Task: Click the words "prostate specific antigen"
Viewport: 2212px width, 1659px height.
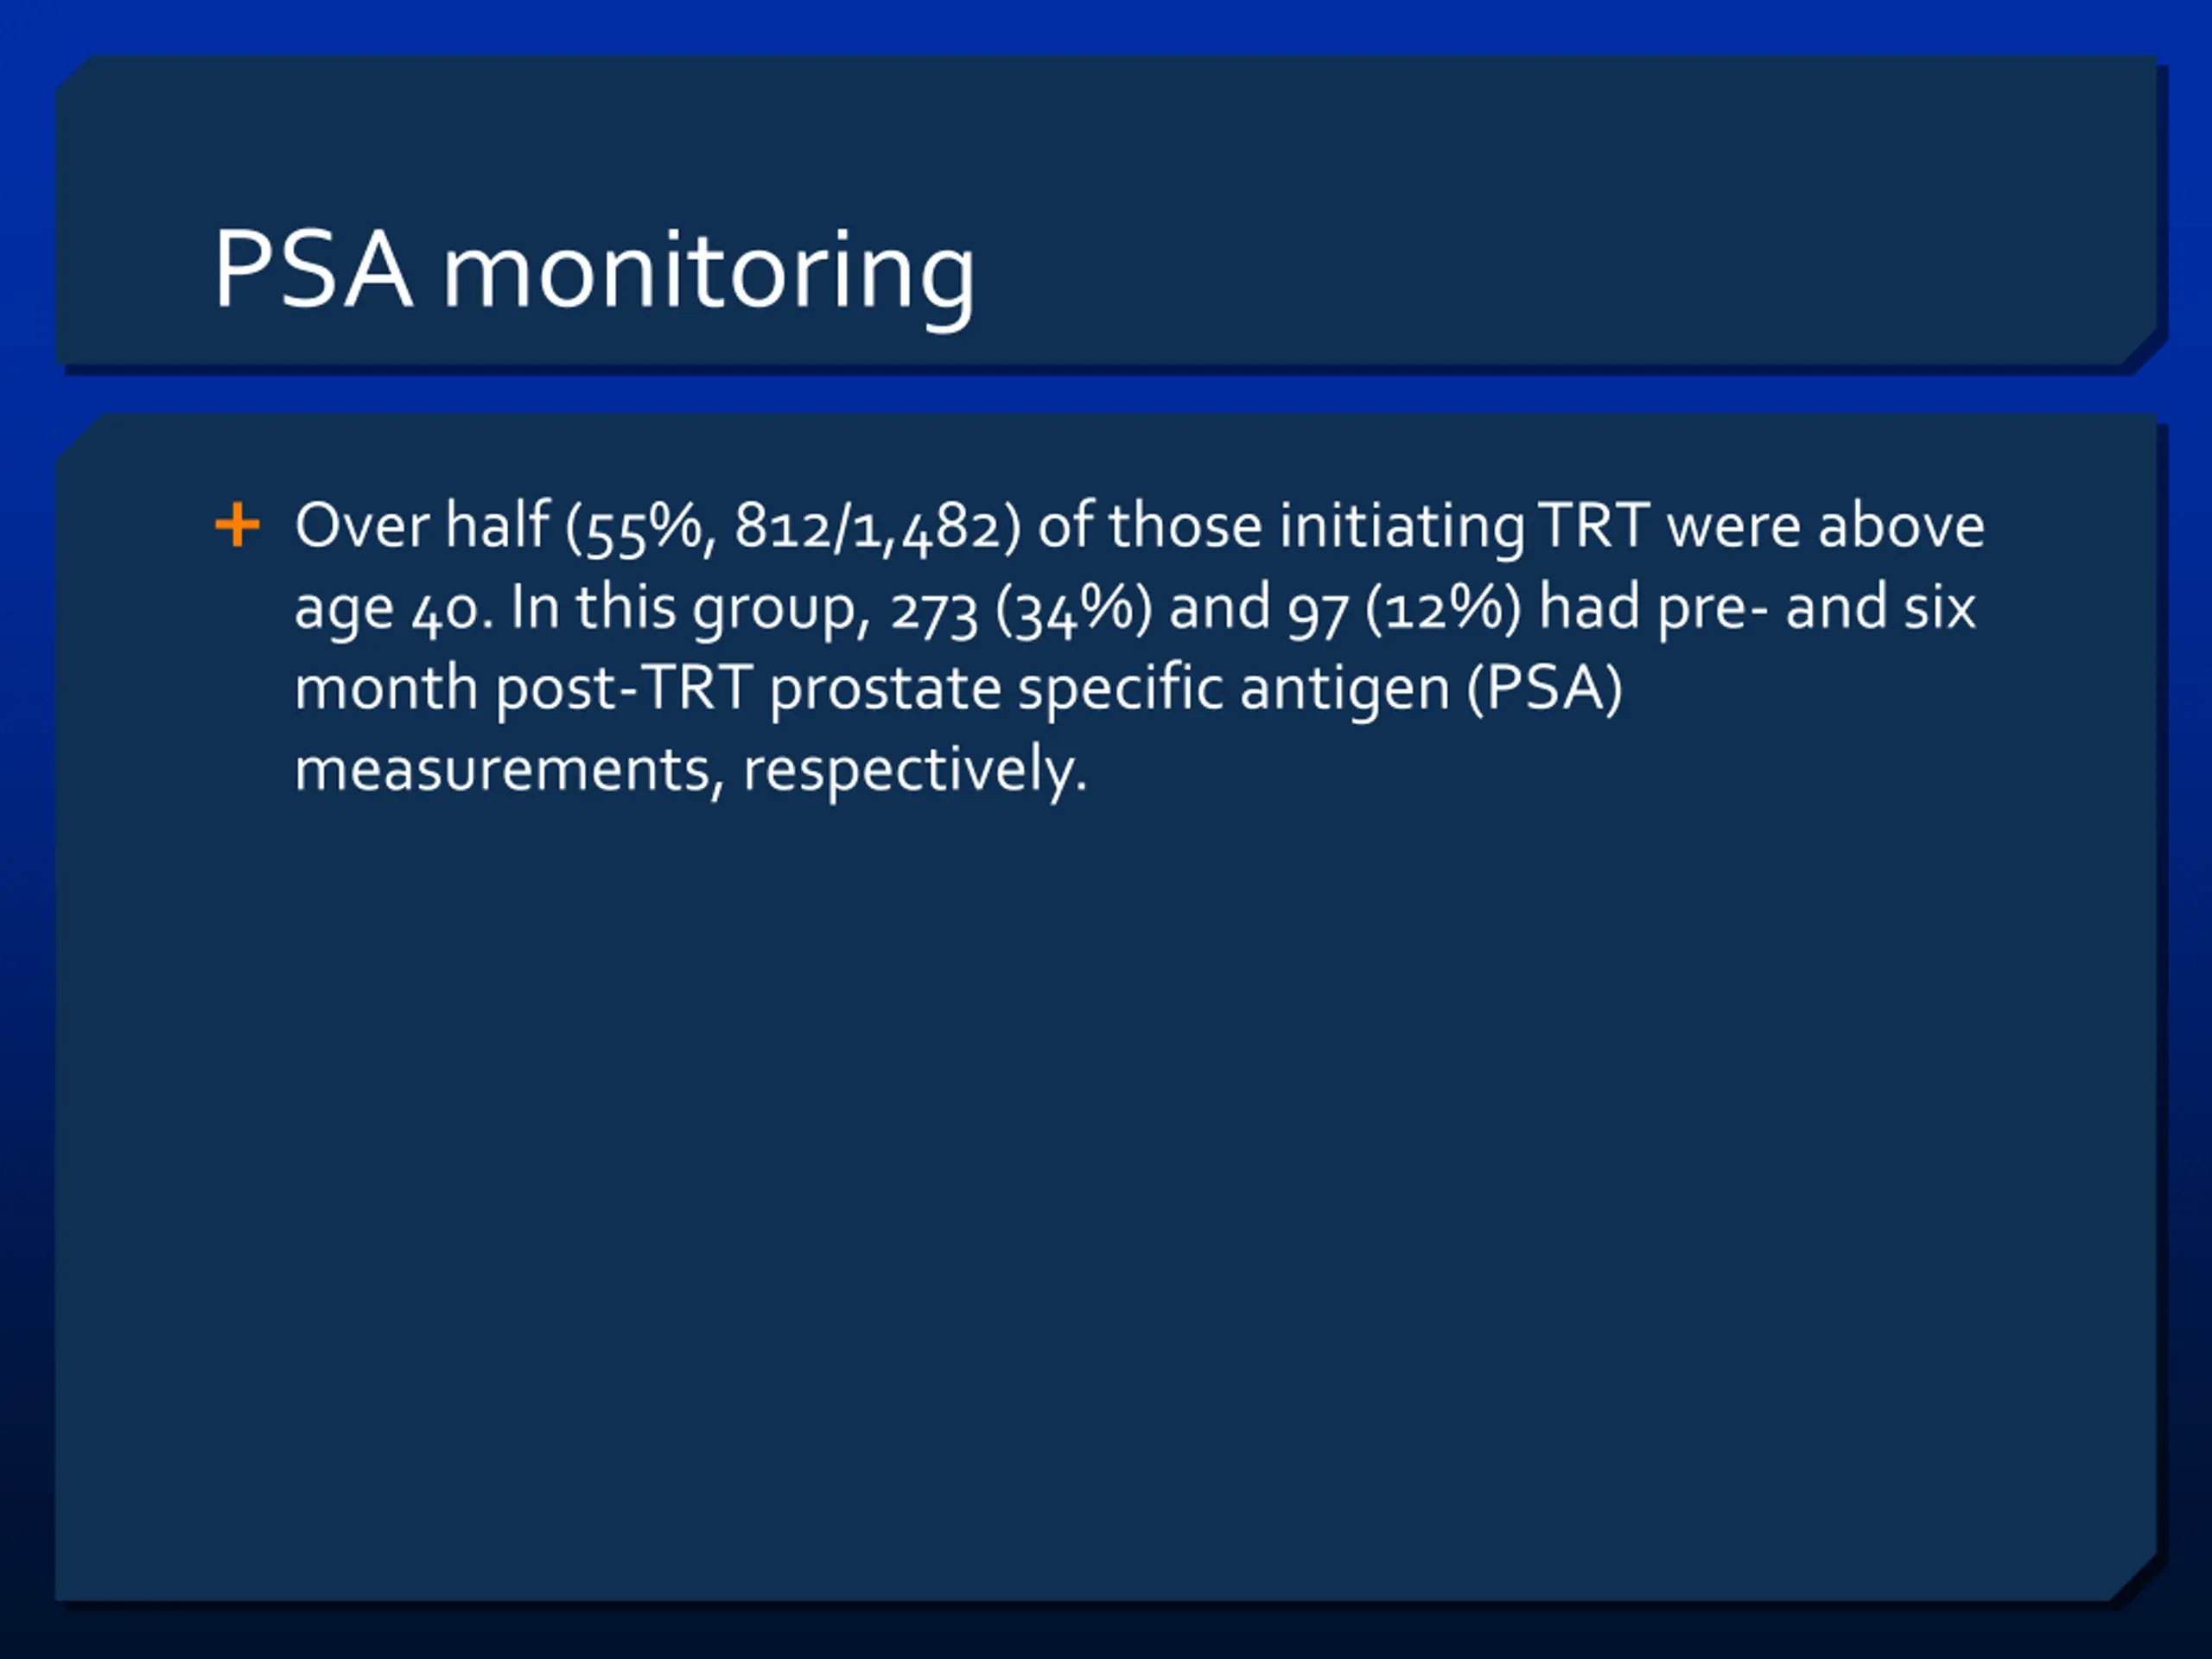Action: point(1110,689)
